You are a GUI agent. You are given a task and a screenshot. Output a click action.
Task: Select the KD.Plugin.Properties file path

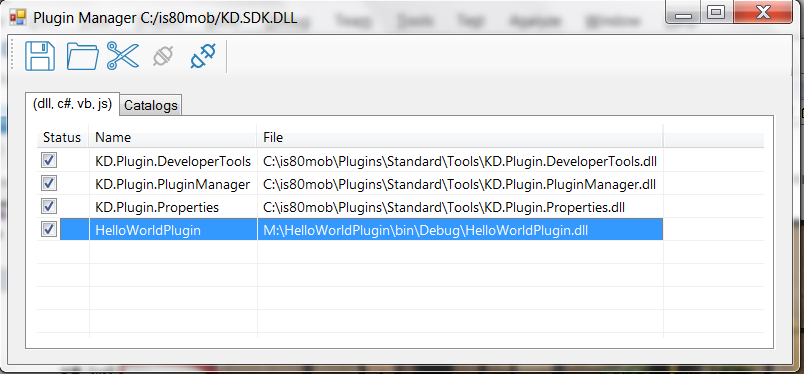(444, 208)
